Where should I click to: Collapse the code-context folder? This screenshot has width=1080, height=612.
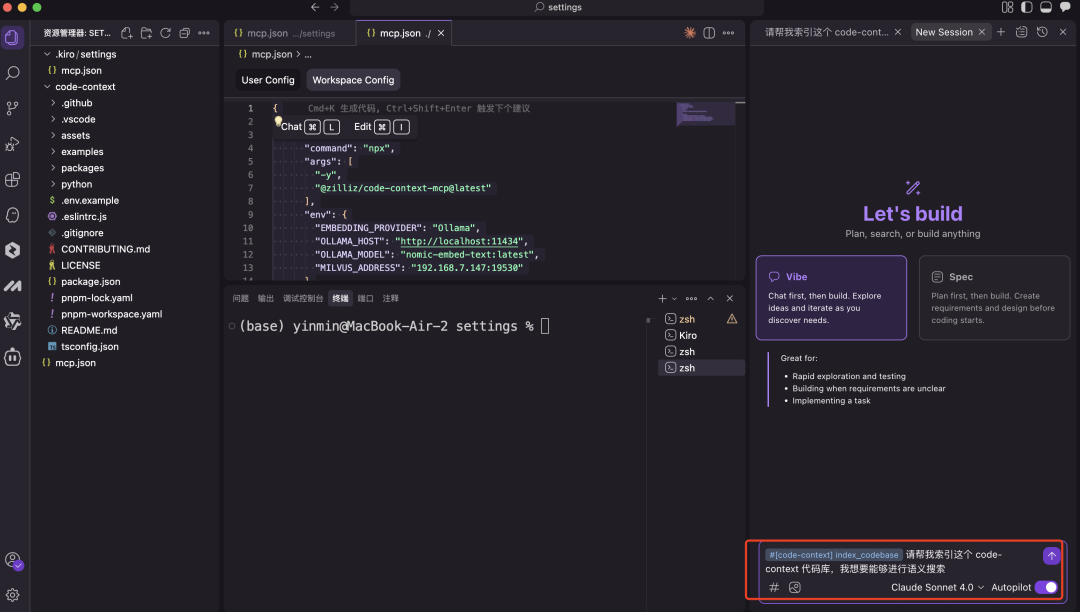(x=47, y=87)
